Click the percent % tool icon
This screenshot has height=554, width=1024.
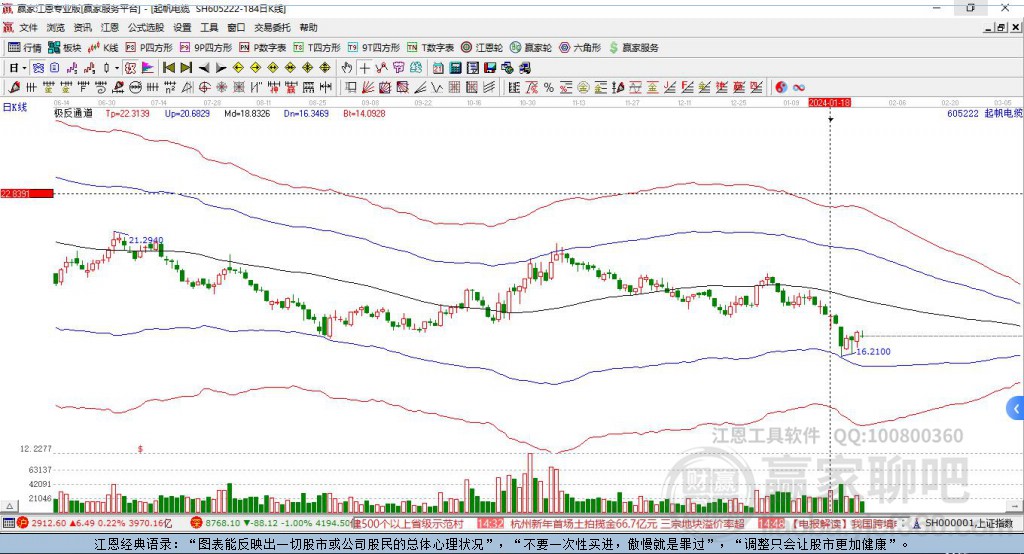pyautogui.click(x=549, y=88)
